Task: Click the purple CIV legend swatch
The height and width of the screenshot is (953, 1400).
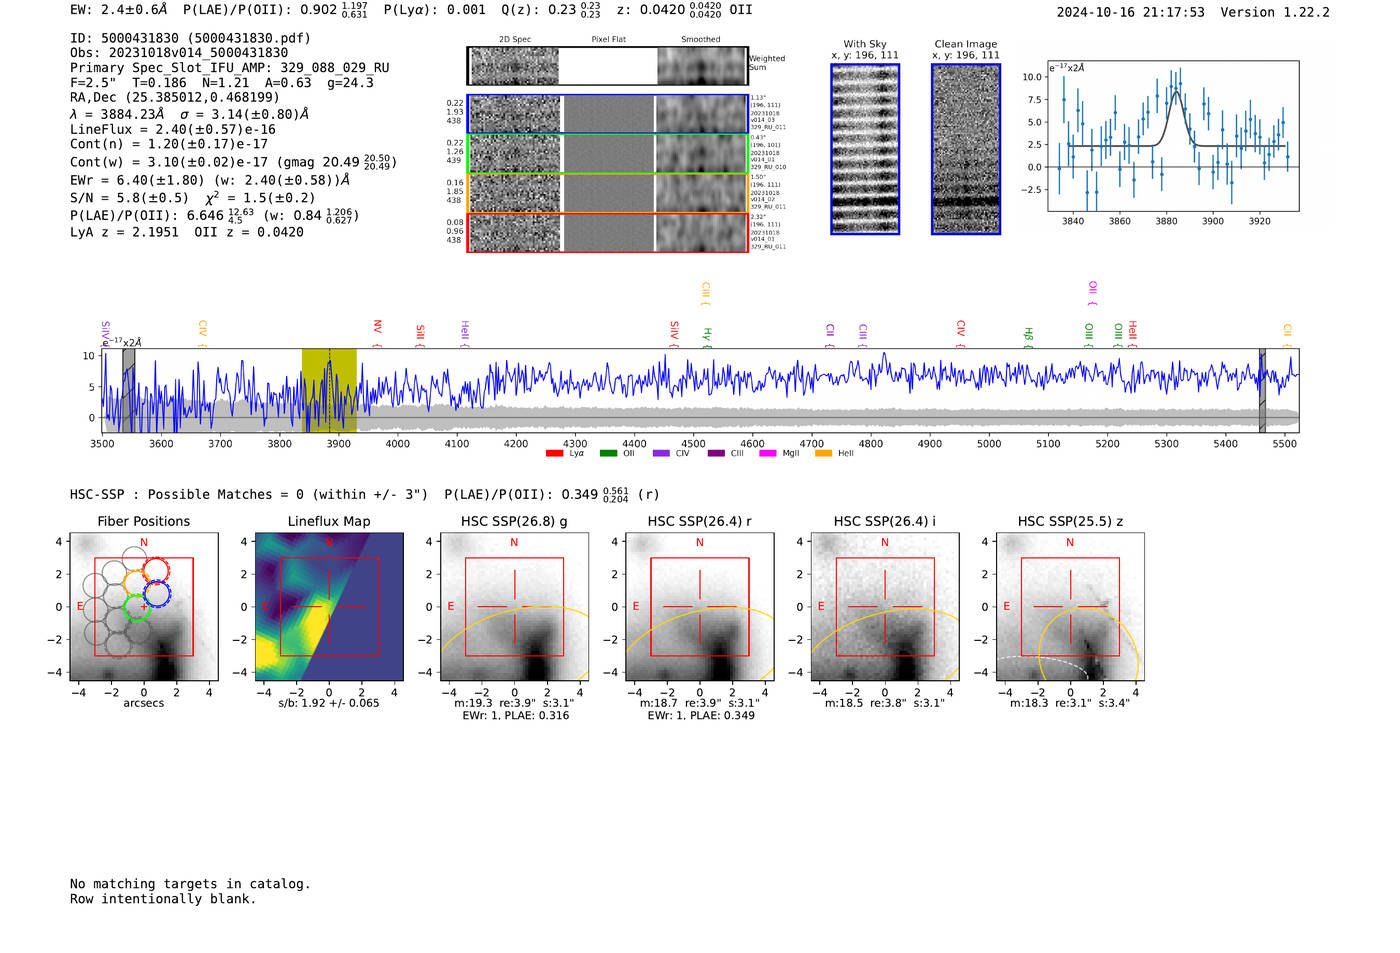Action: click(661, 454)
